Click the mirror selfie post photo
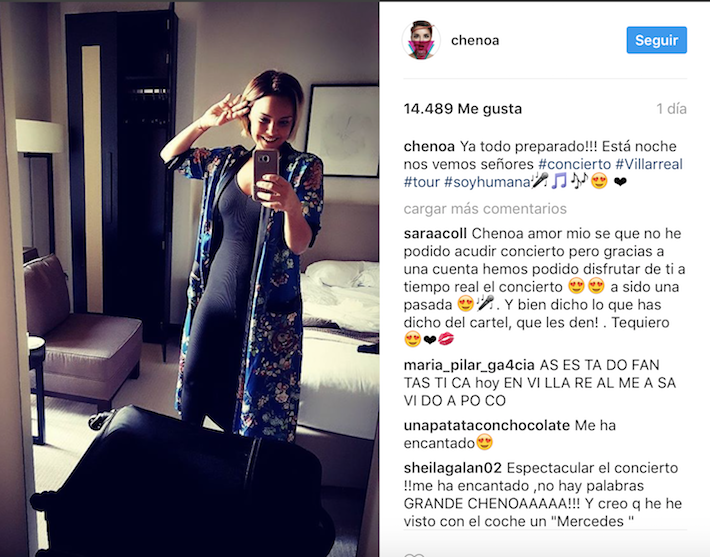The height and width of the screenshot is (557, 710). 190,279
